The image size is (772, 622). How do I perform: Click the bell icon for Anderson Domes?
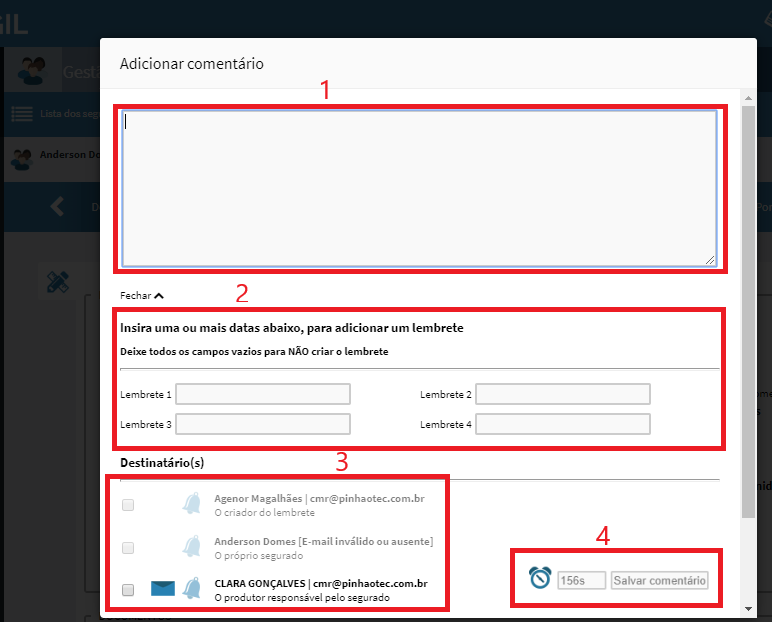(192, 546)
